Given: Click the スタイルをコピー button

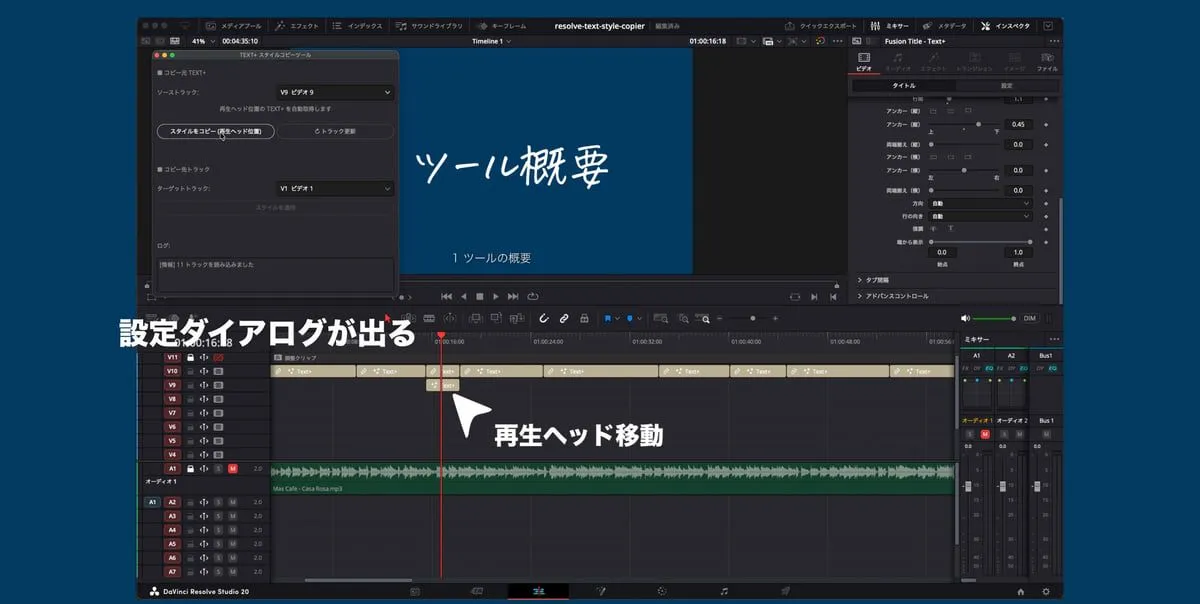Looking at the screenshot, I should (215, 131).
